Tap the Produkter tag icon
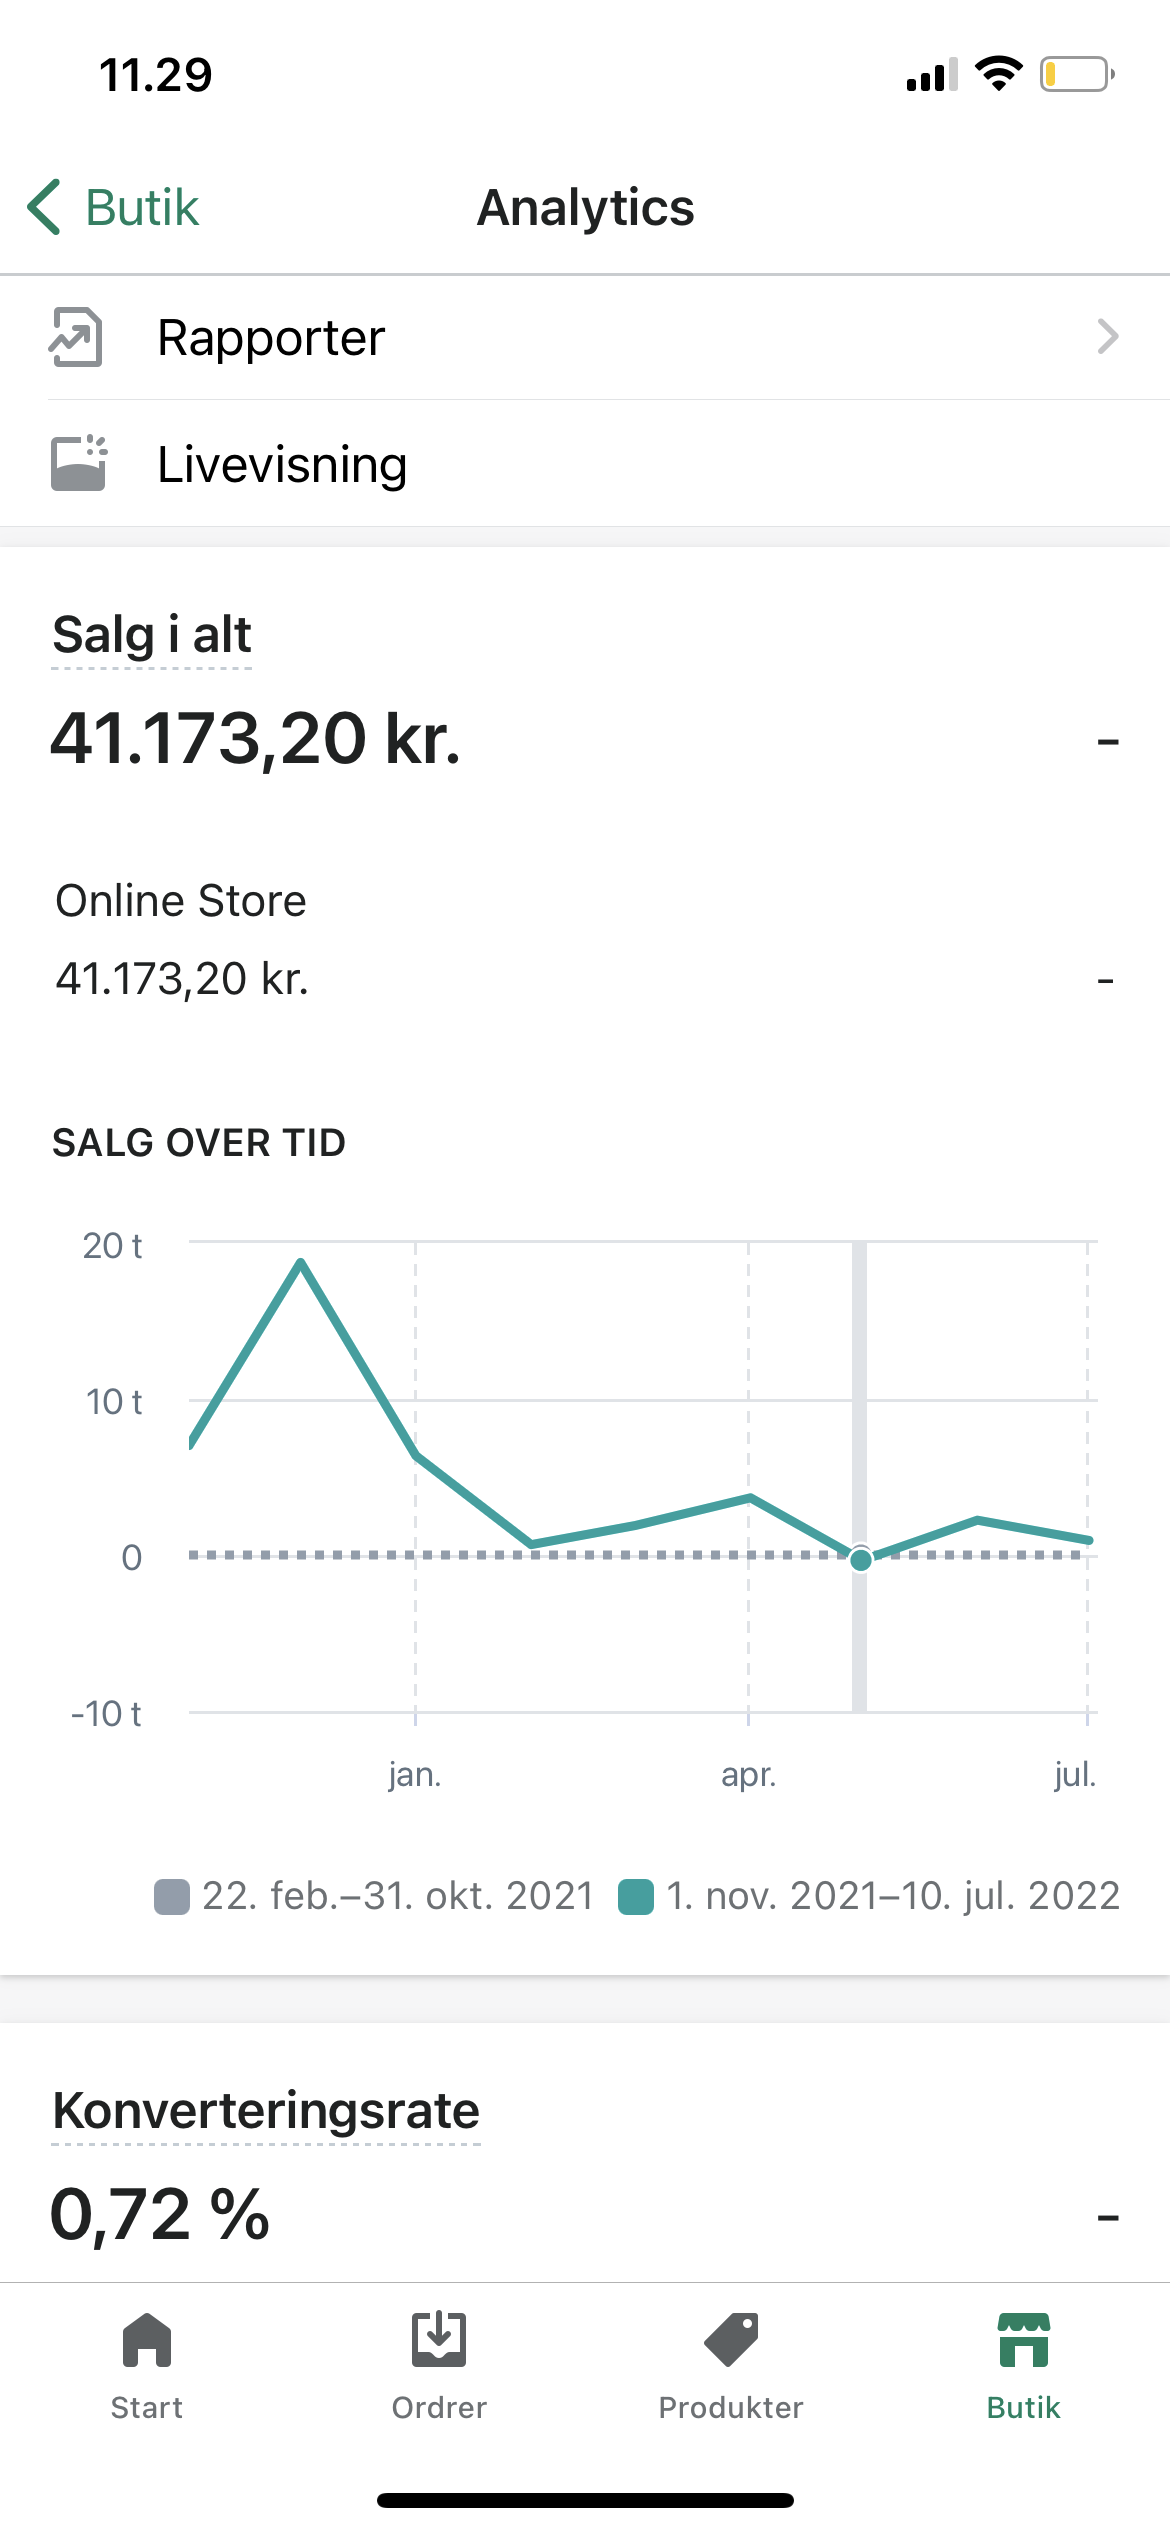 tap(731, 2340)
